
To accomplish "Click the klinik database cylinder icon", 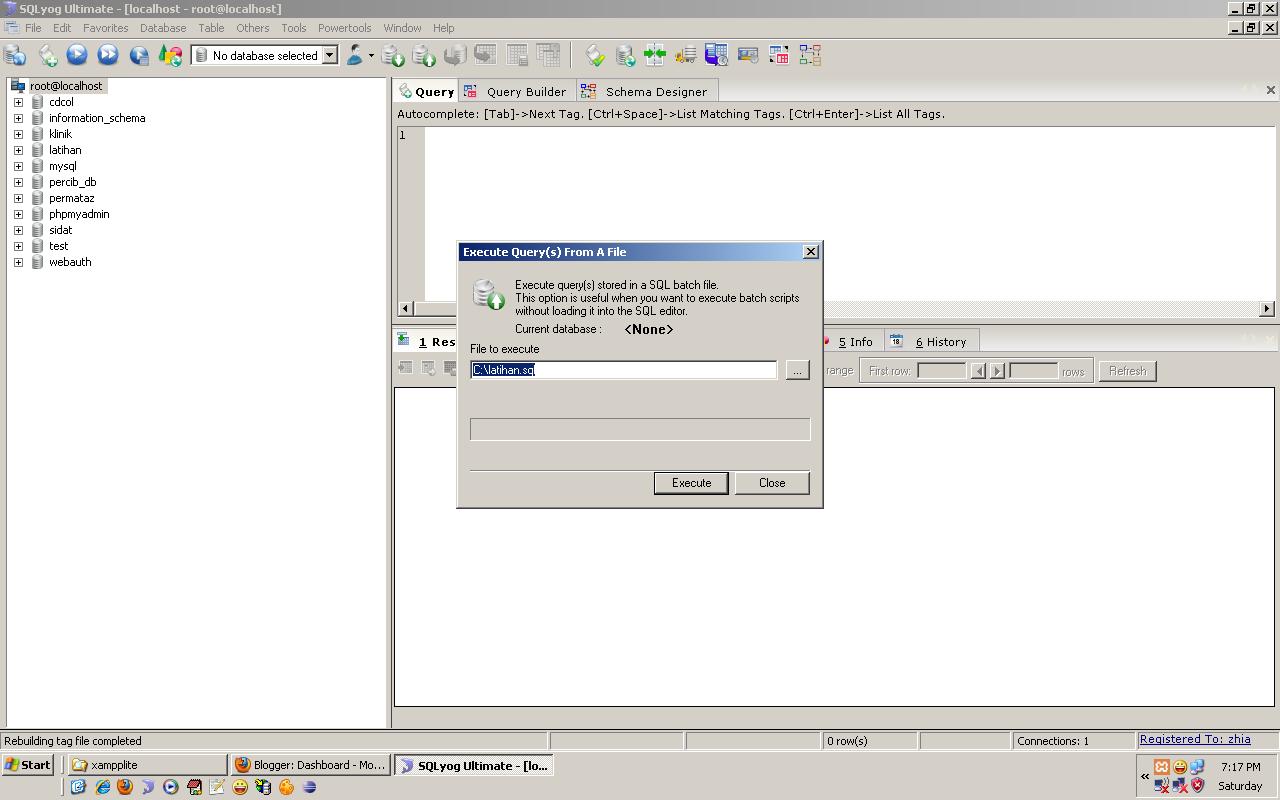I will [38, 134].
